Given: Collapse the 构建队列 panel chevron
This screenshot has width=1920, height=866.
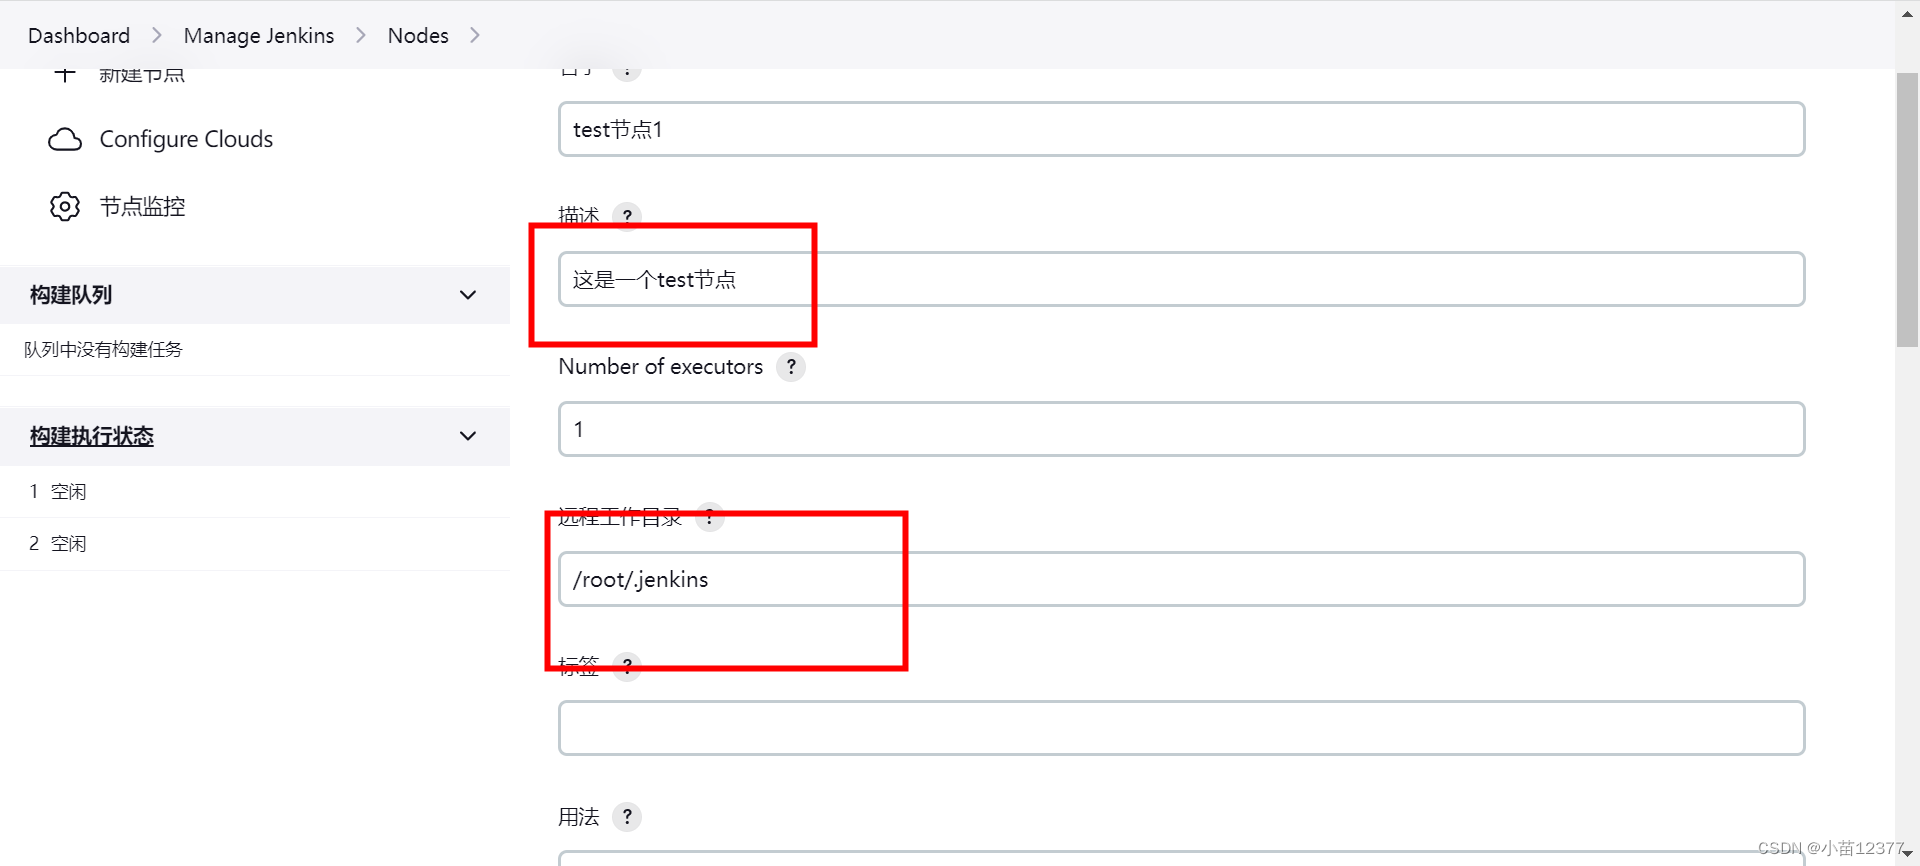Looking at the screenshot, I should coord(467,295).
